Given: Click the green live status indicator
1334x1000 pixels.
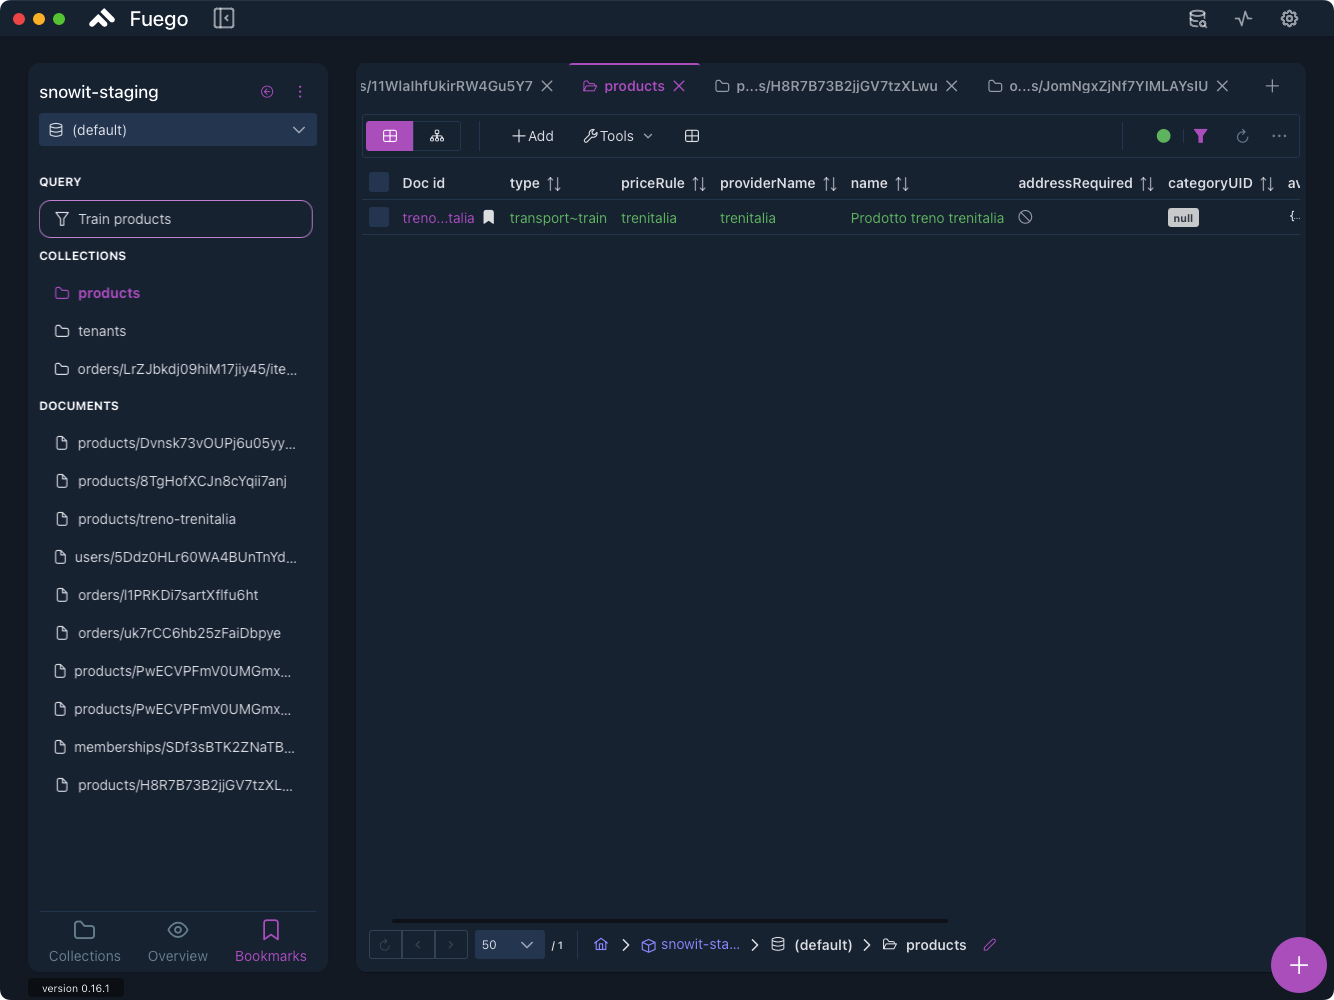Looking at the screenshot, I should [x=1163, y=136].
